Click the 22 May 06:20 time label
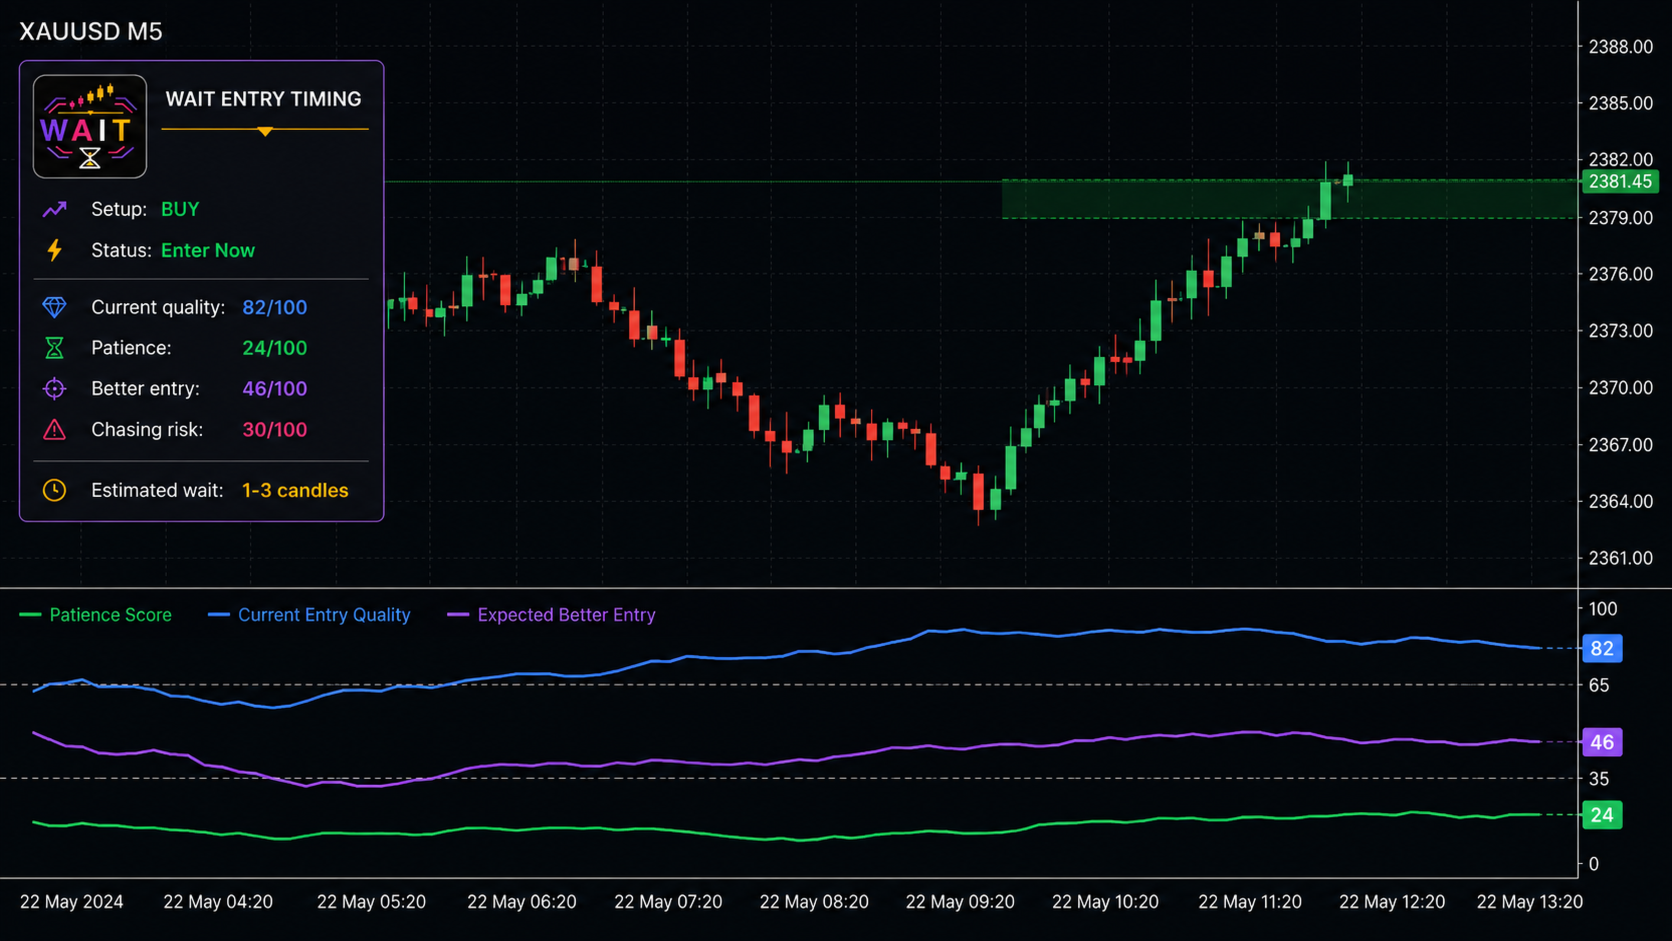The height and width of the screenshot is (941, 1672). point(522,902)
